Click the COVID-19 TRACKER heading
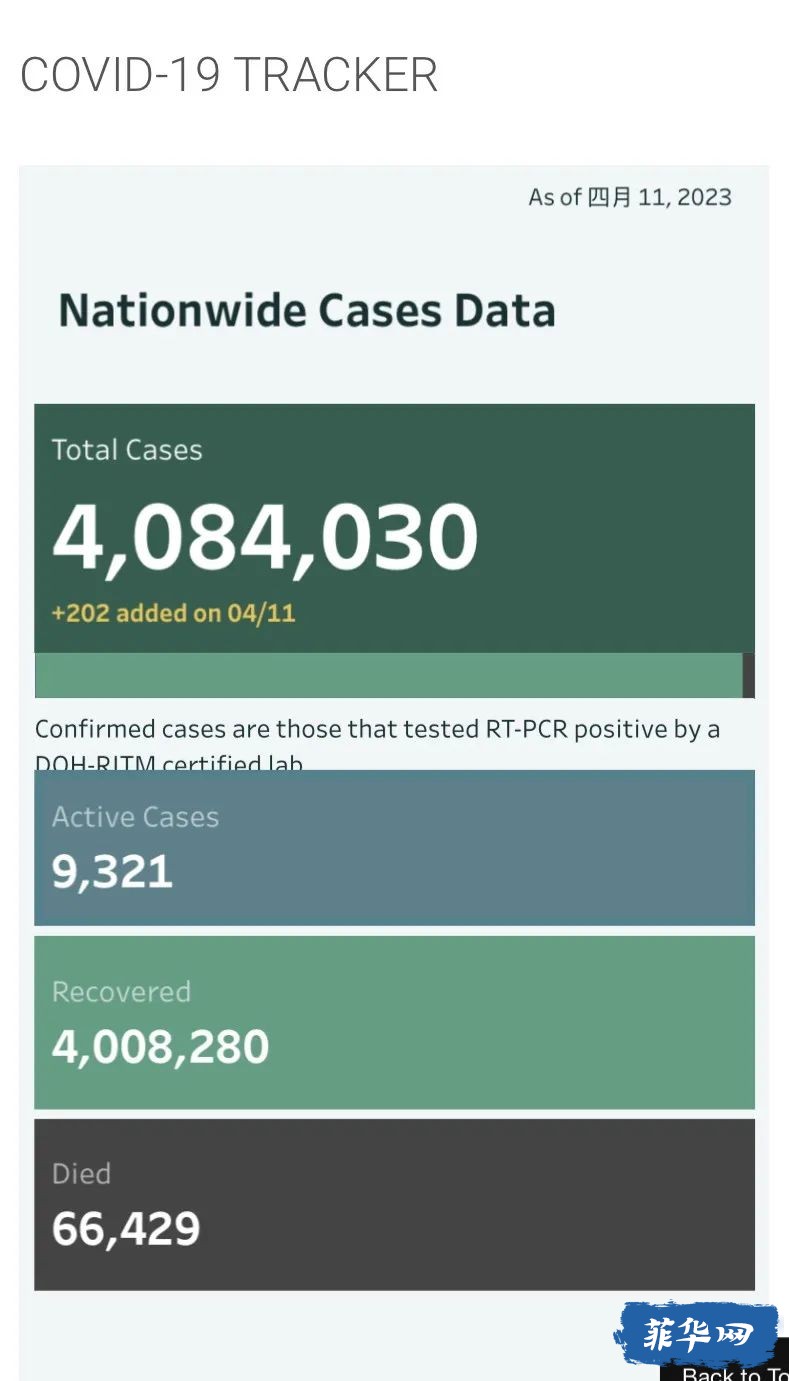Image resolution: width=789 pixels, height=1381 pixels. tap(229, 76)
